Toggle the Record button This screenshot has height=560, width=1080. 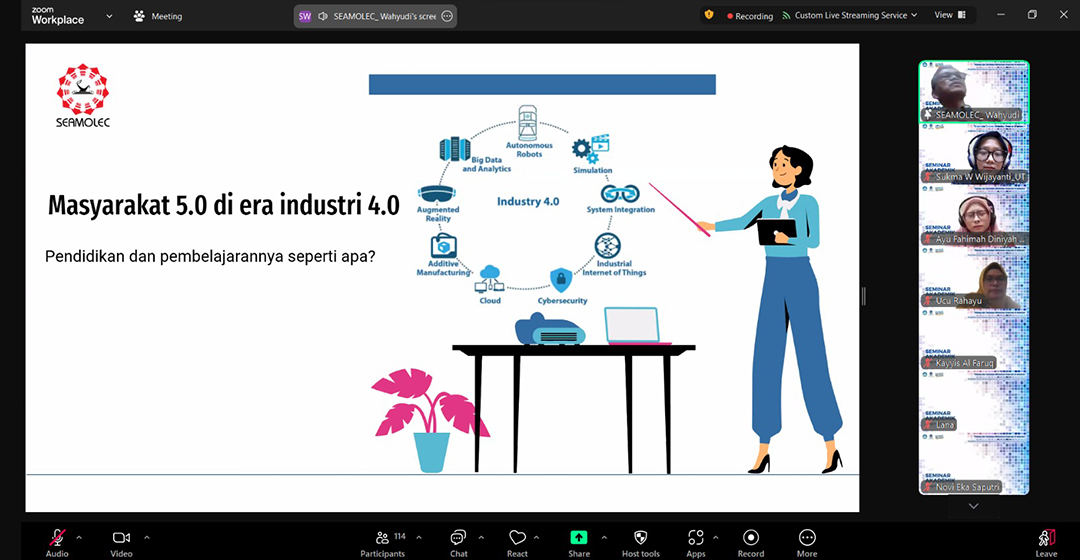(x=751, y=538)
